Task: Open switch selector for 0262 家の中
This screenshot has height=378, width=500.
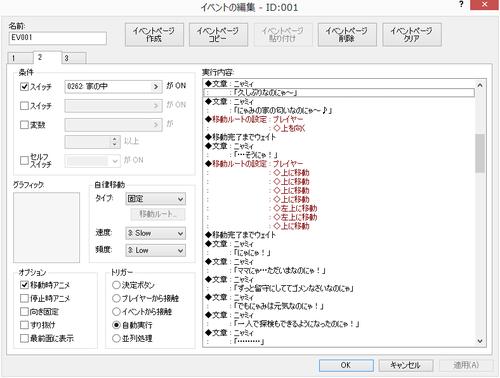Action: [113, 87]
